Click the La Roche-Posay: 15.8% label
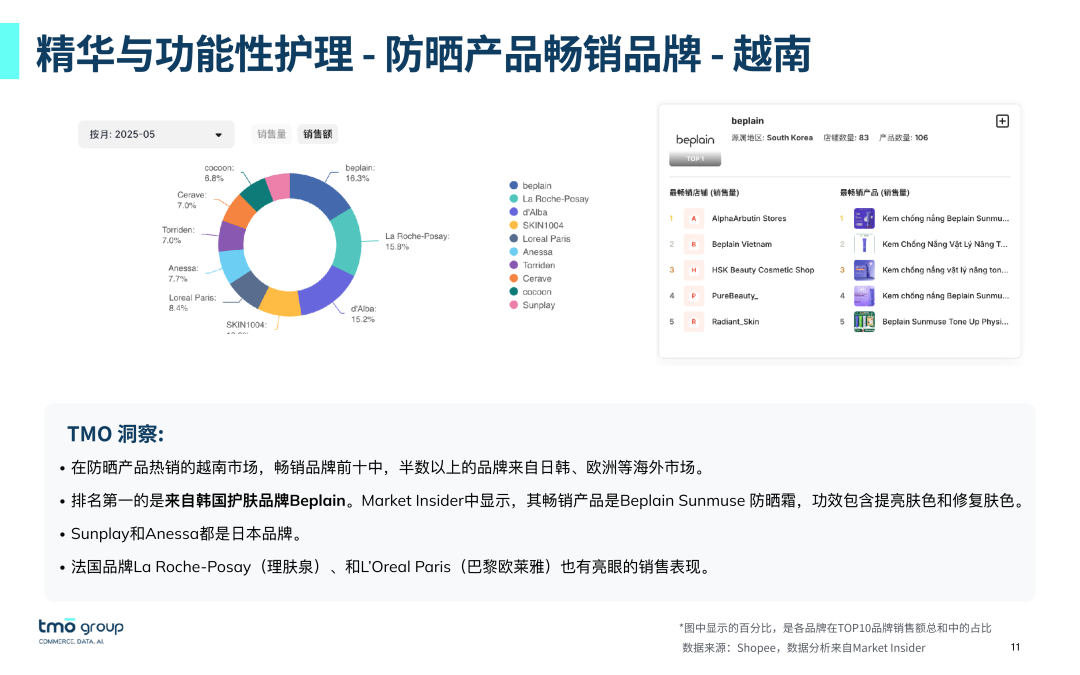The image size is (1080, 675). tap(417, 241)
